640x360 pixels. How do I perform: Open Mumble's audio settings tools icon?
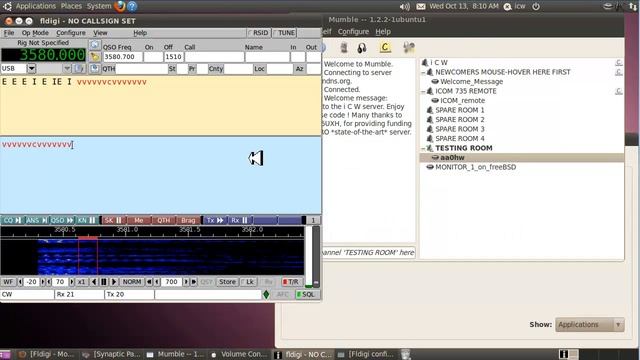408,48
